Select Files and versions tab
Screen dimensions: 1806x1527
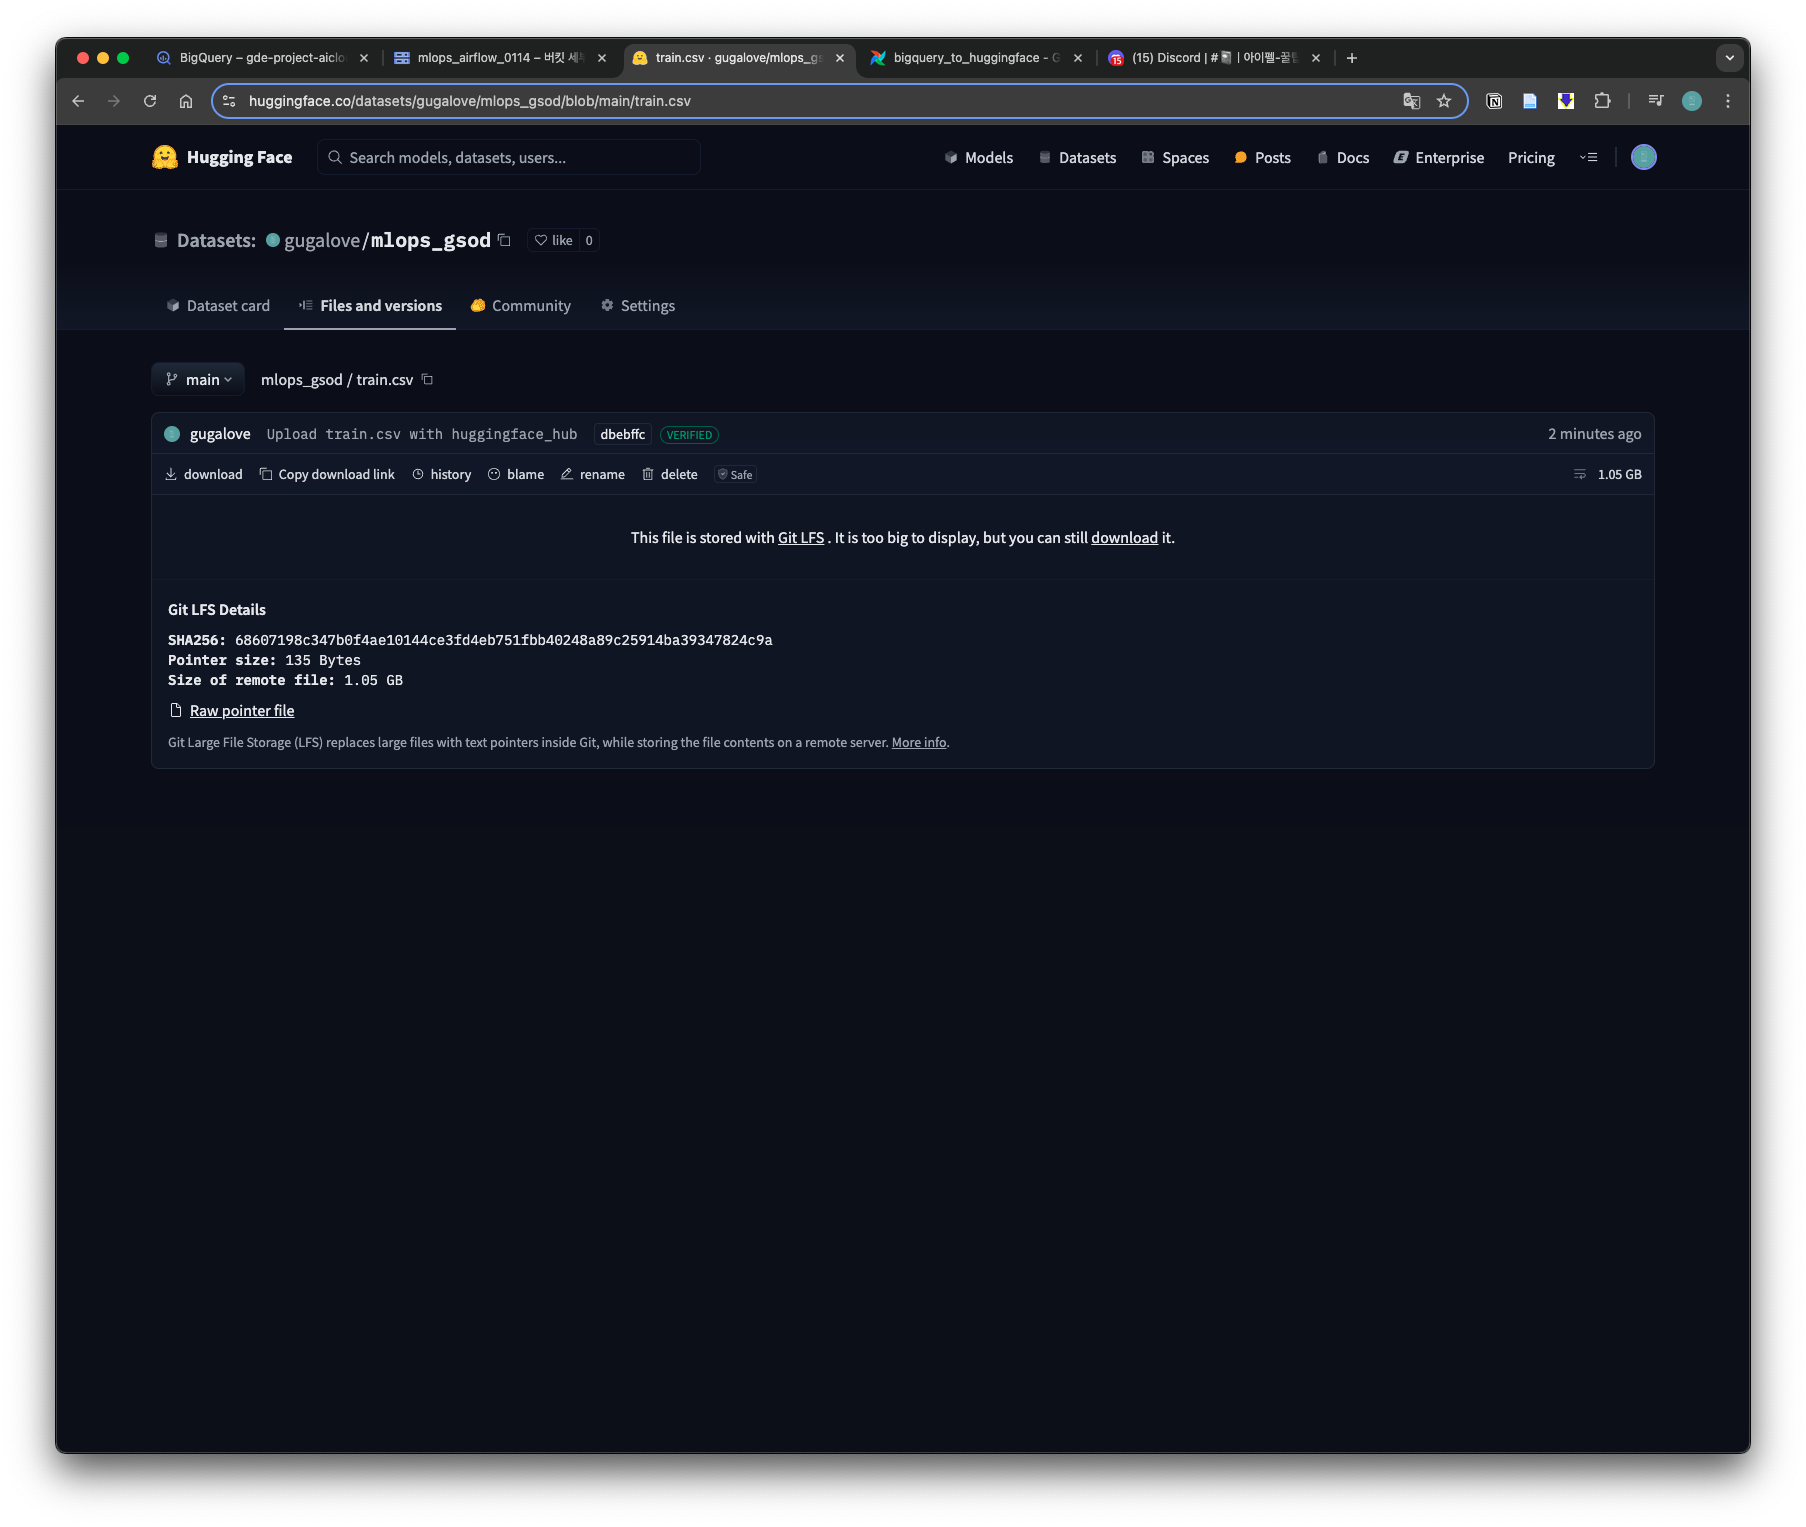coord(370,306)
